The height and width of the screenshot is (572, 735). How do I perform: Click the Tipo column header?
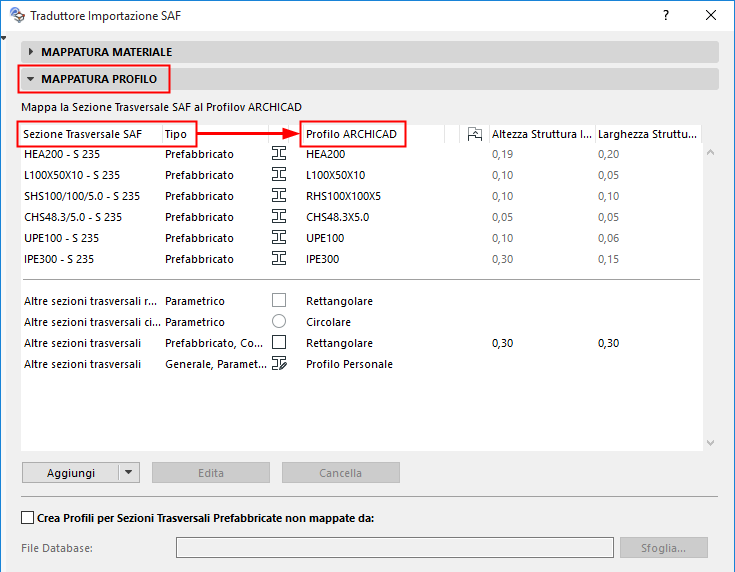[x=215, y=134]
